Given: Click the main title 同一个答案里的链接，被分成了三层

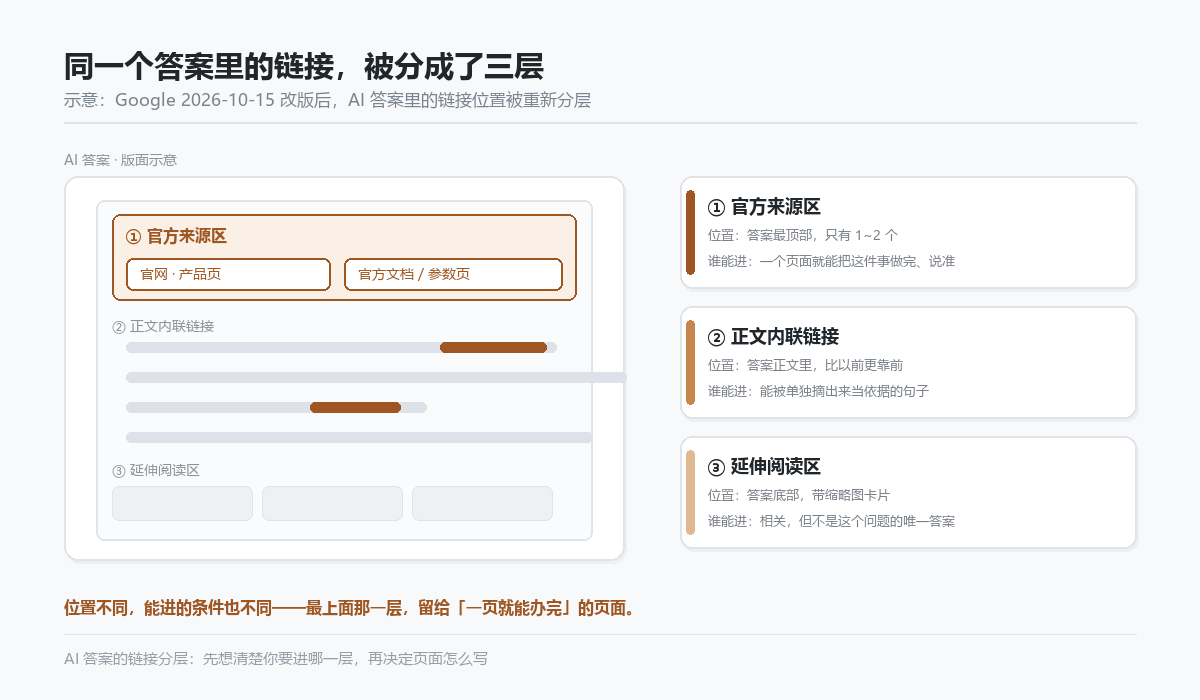Looking at the screenshot, I should tap(304, 66).
